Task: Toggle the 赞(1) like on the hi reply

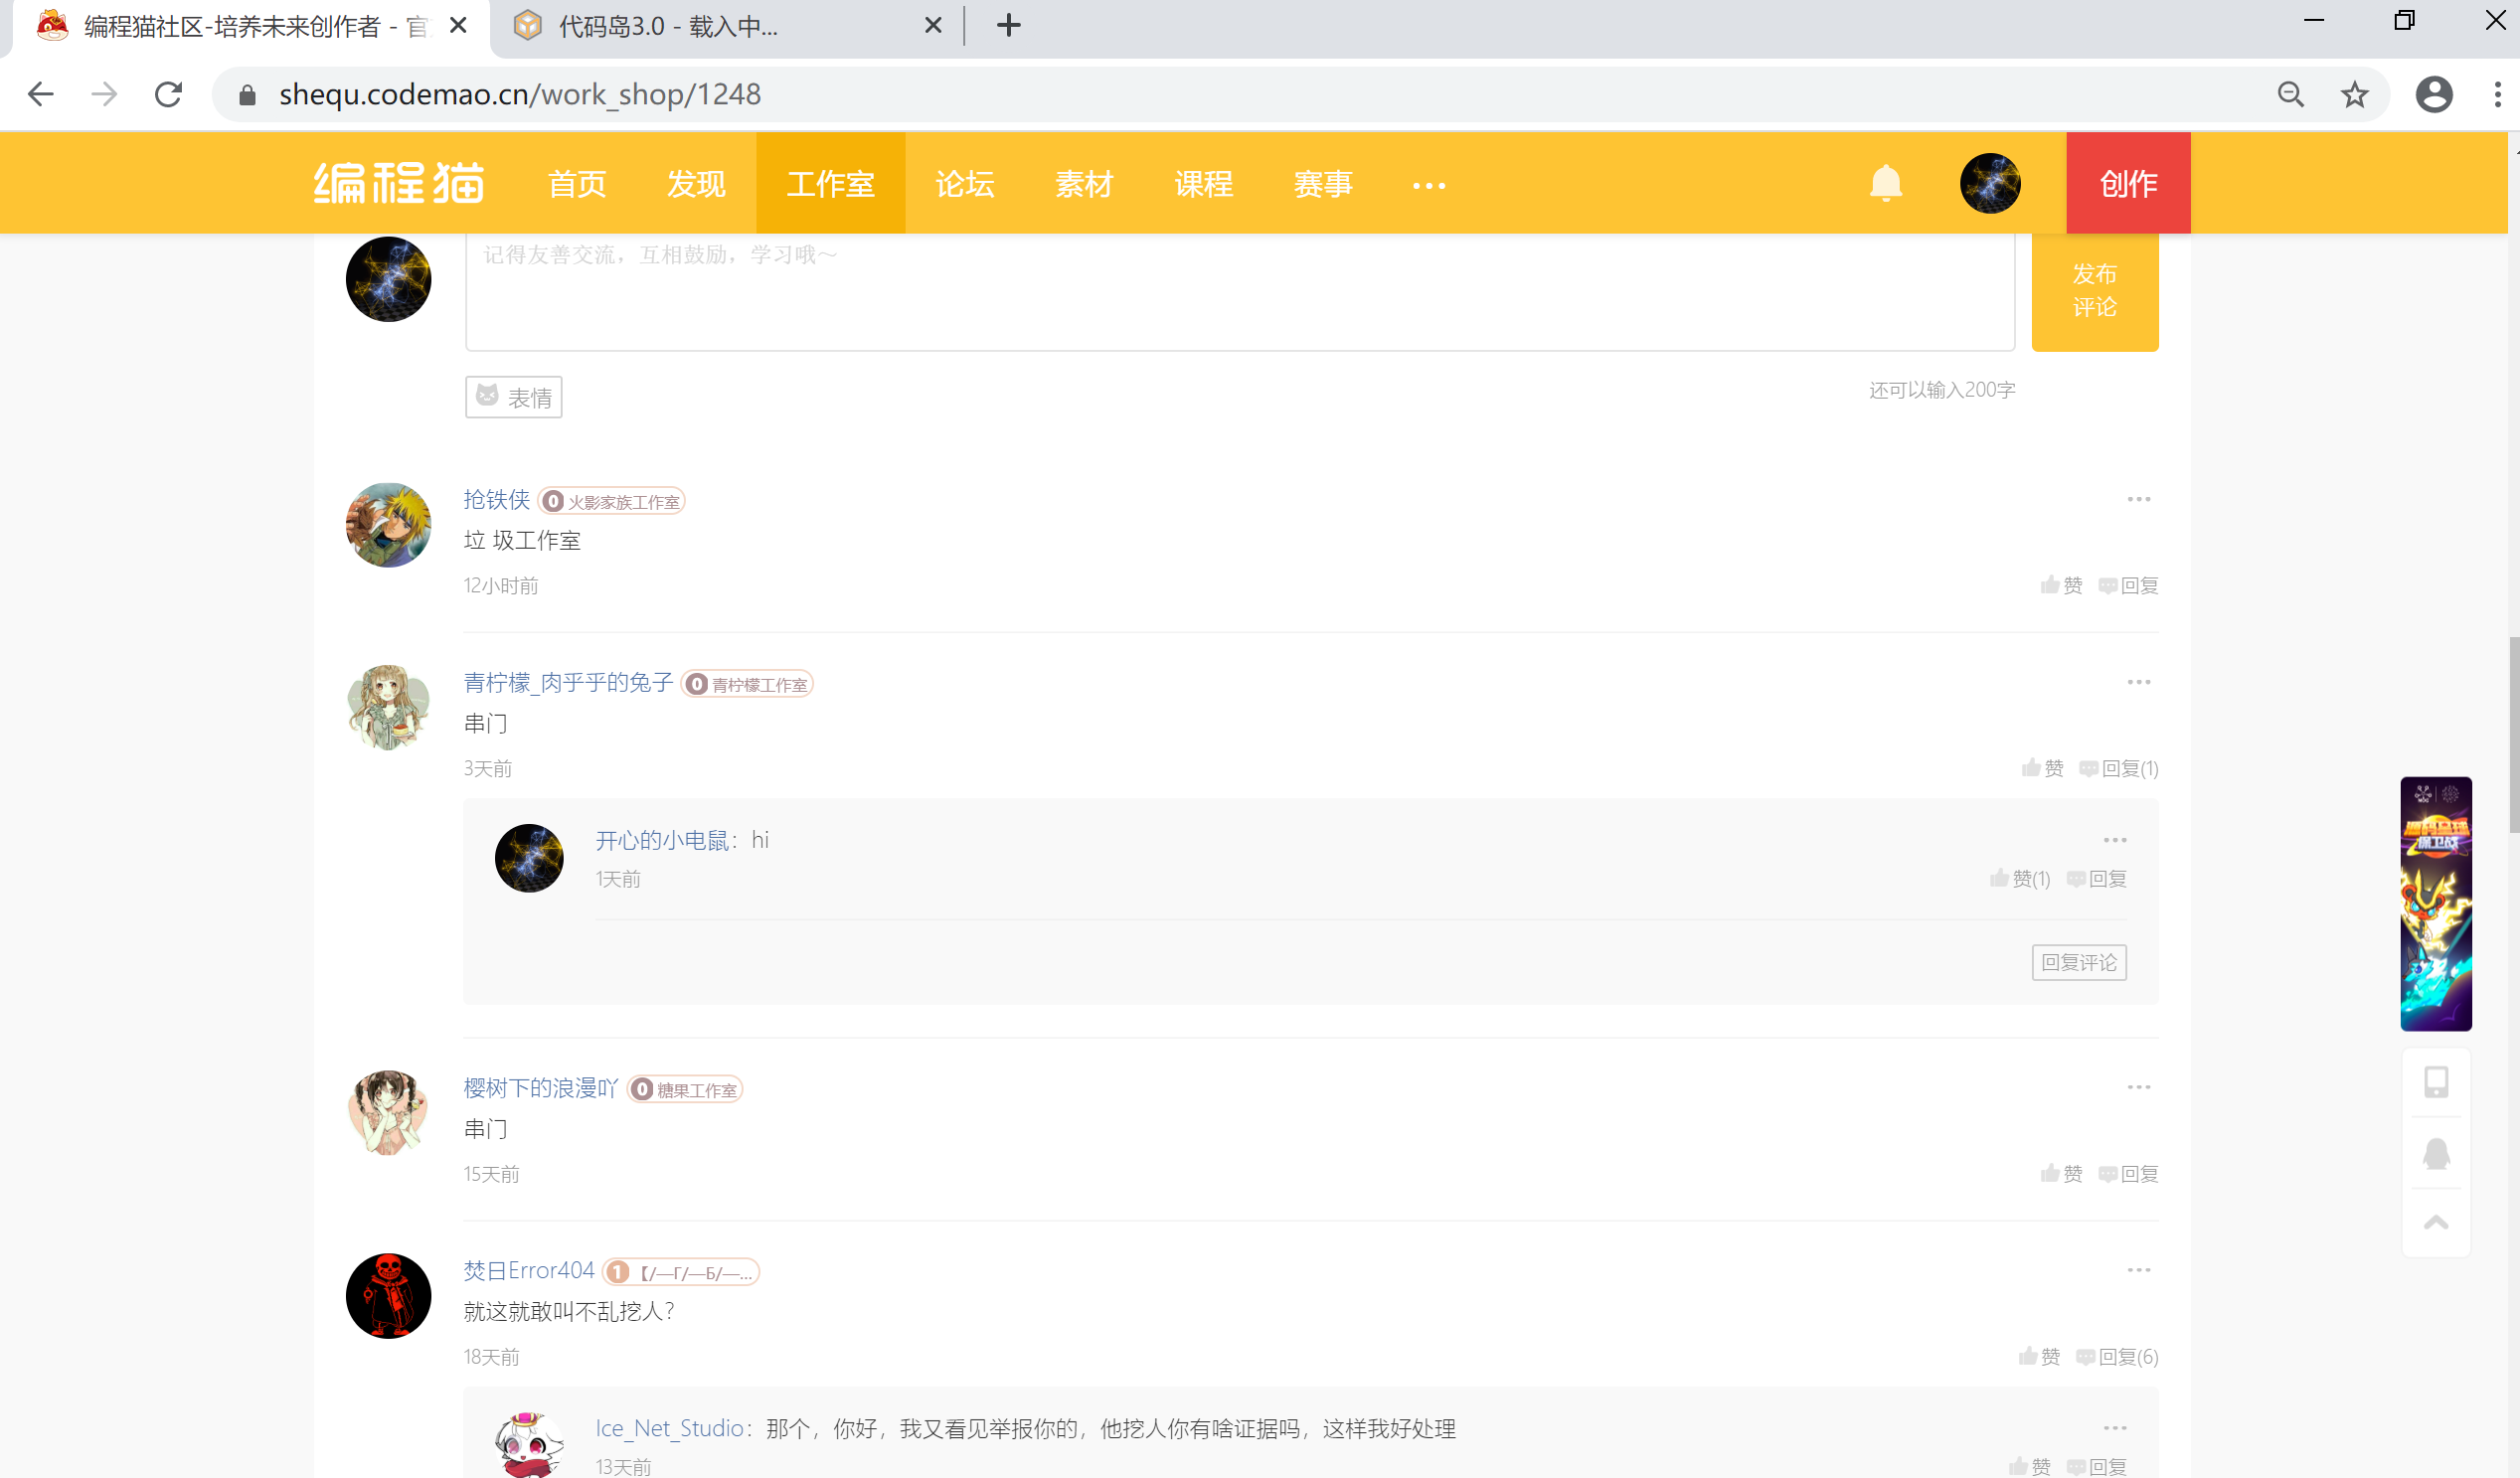Action: click(2020, 878)
